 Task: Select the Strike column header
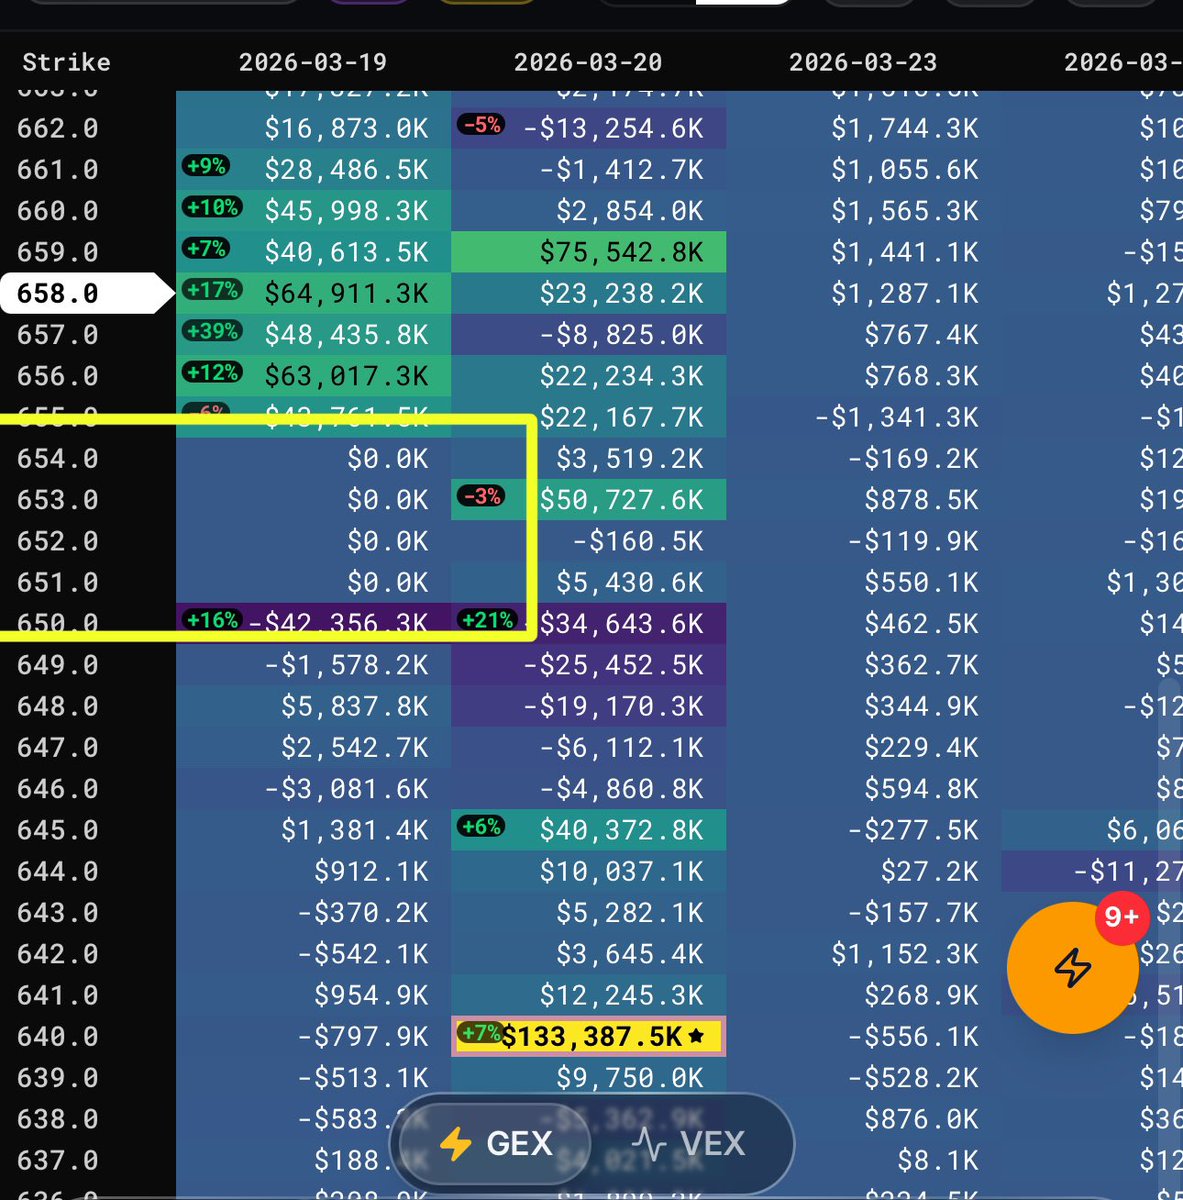tap(66, 62)
